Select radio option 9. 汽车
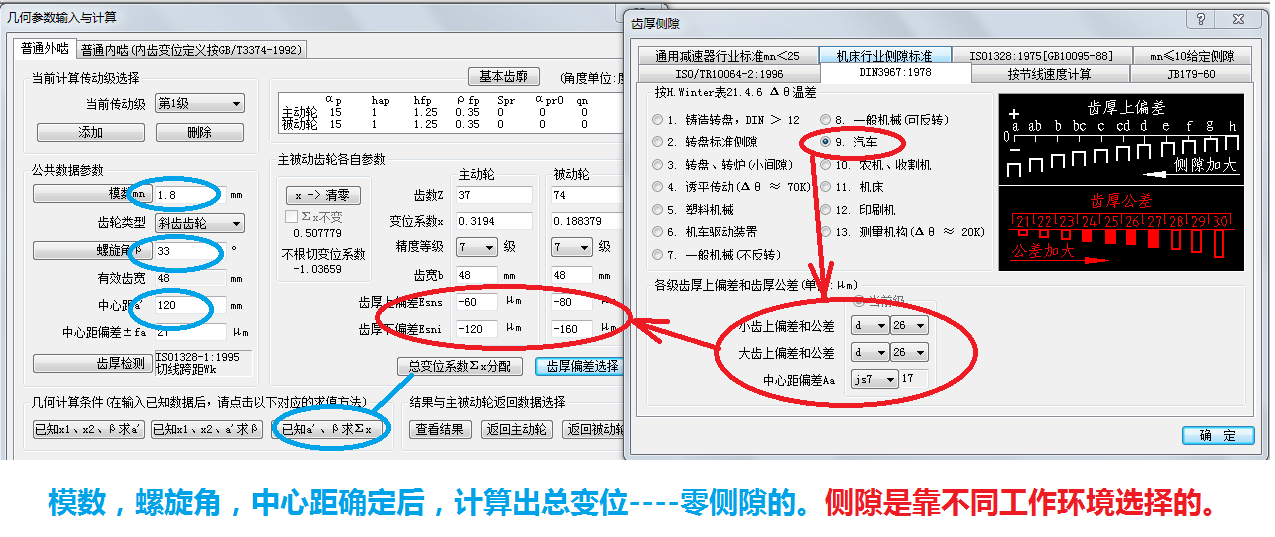Image resolution: width=1275 pixels, height=537 pixels. (825, 142)
